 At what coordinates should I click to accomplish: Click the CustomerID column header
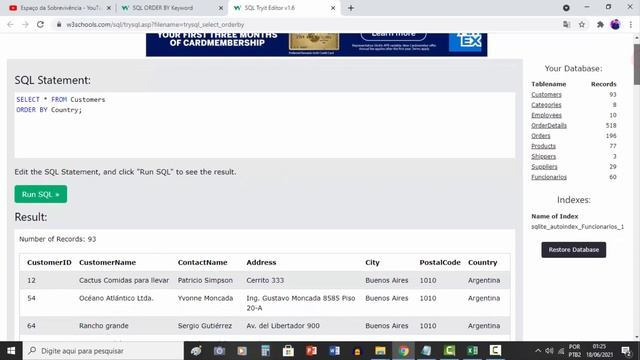pos(49,262)
